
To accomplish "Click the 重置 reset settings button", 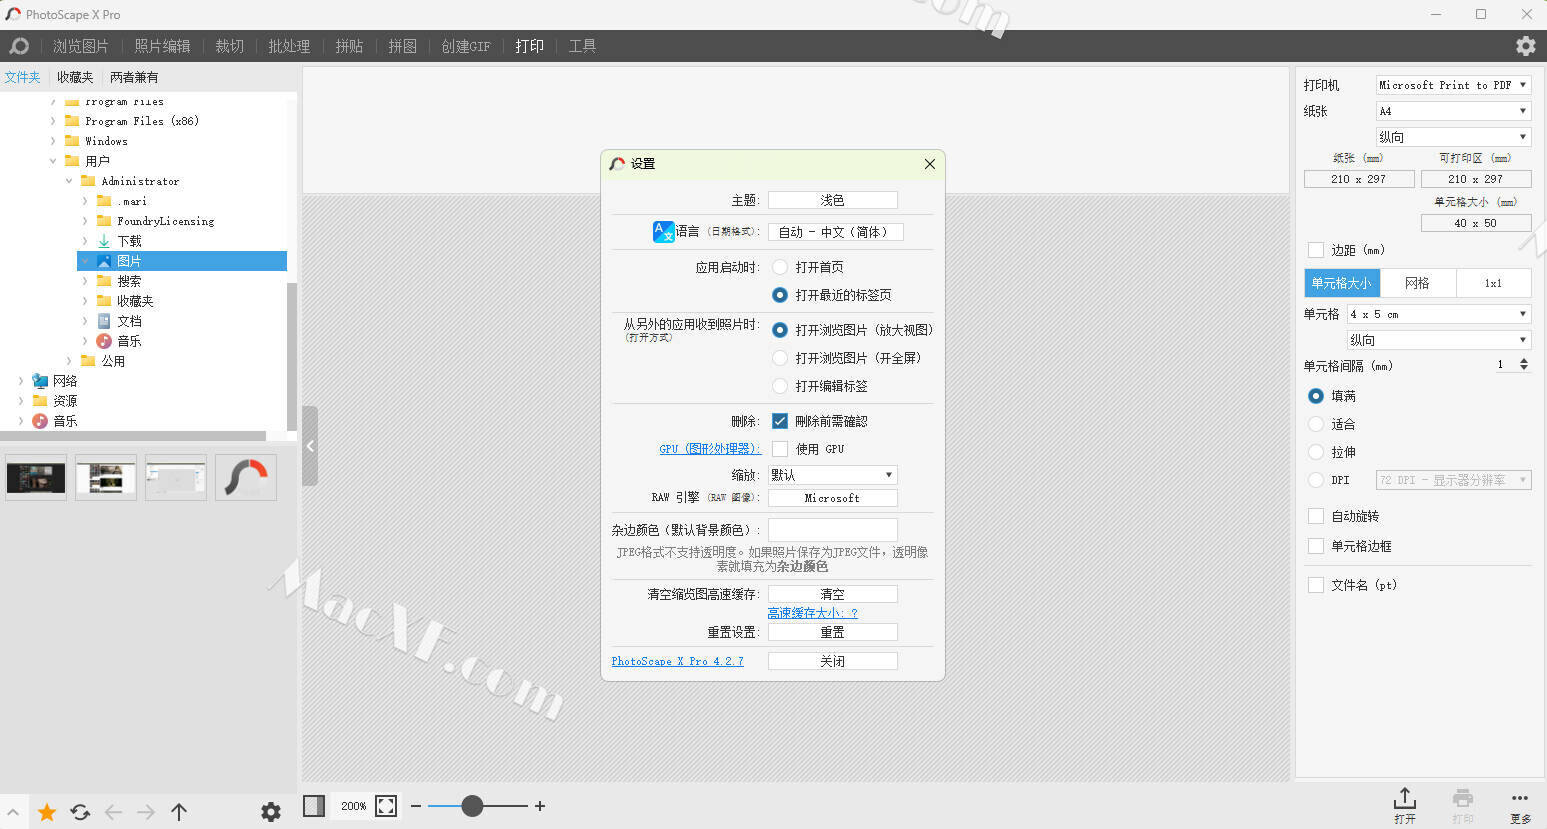I will (832, 632).
